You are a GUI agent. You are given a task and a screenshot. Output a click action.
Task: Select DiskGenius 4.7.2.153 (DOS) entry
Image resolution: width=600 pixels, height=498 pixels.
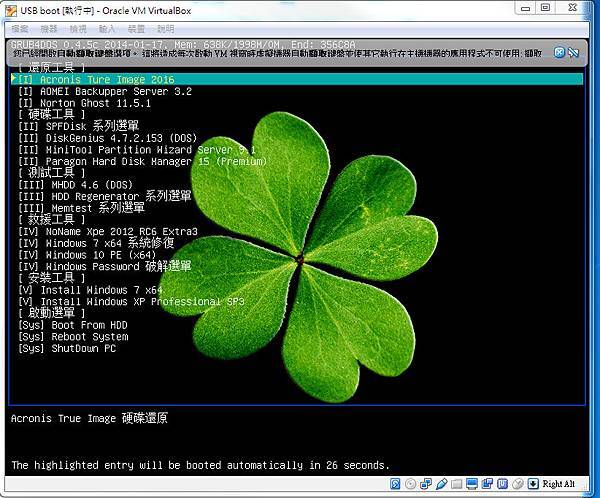[108, 138]
